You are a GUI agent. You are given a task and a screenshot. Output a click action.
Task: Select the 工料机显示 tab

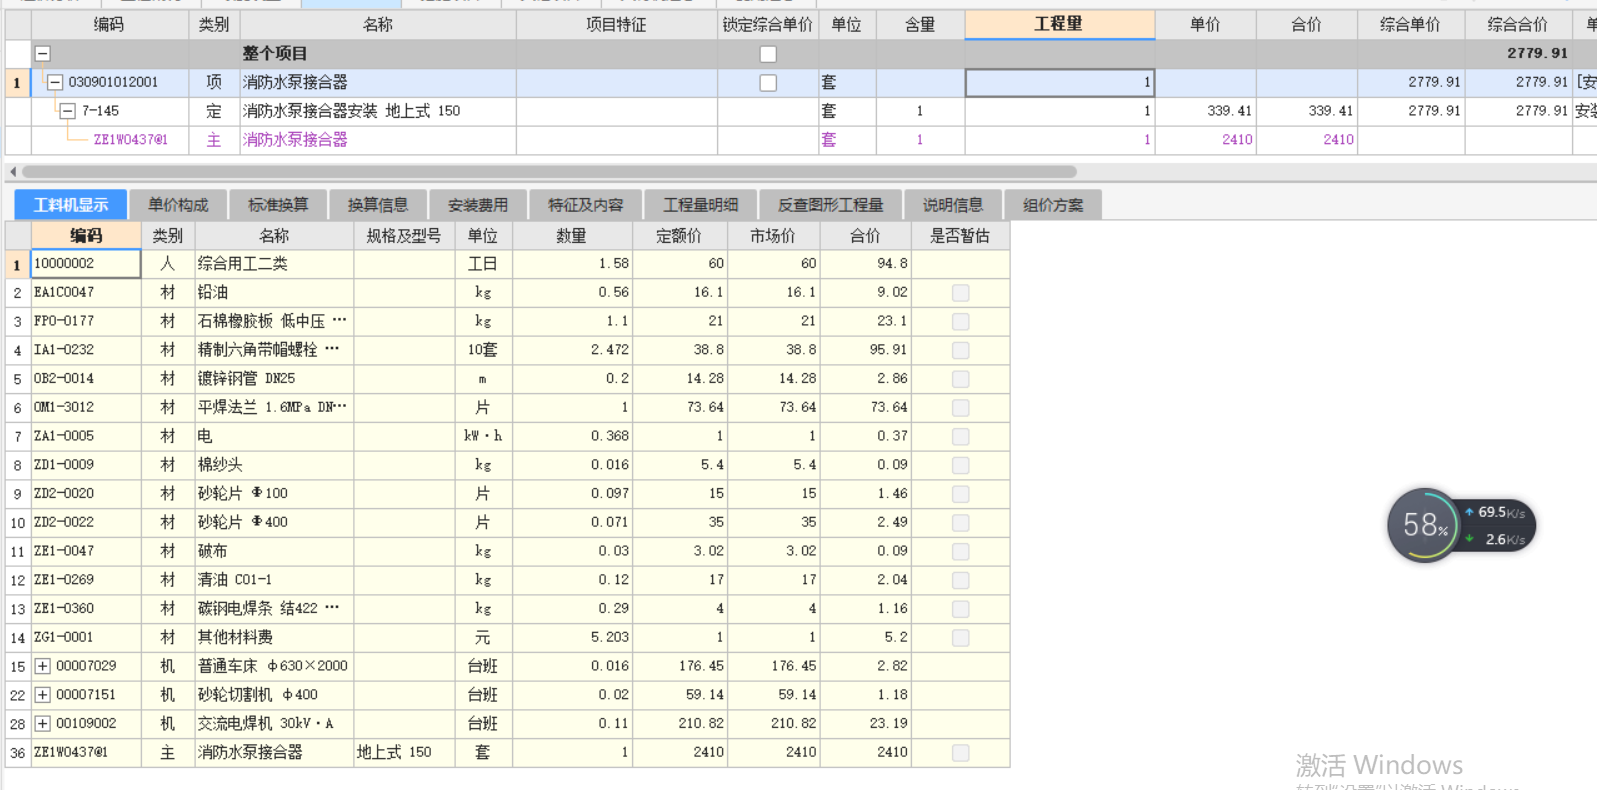point(71,205)
